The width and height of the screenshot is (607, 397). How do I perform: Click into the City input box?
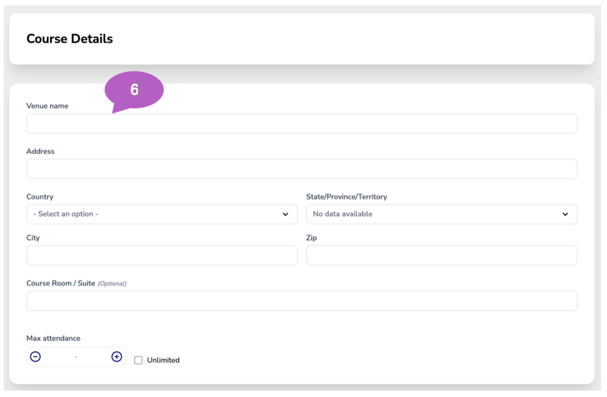pyautogui.click(x=162, y=255)
